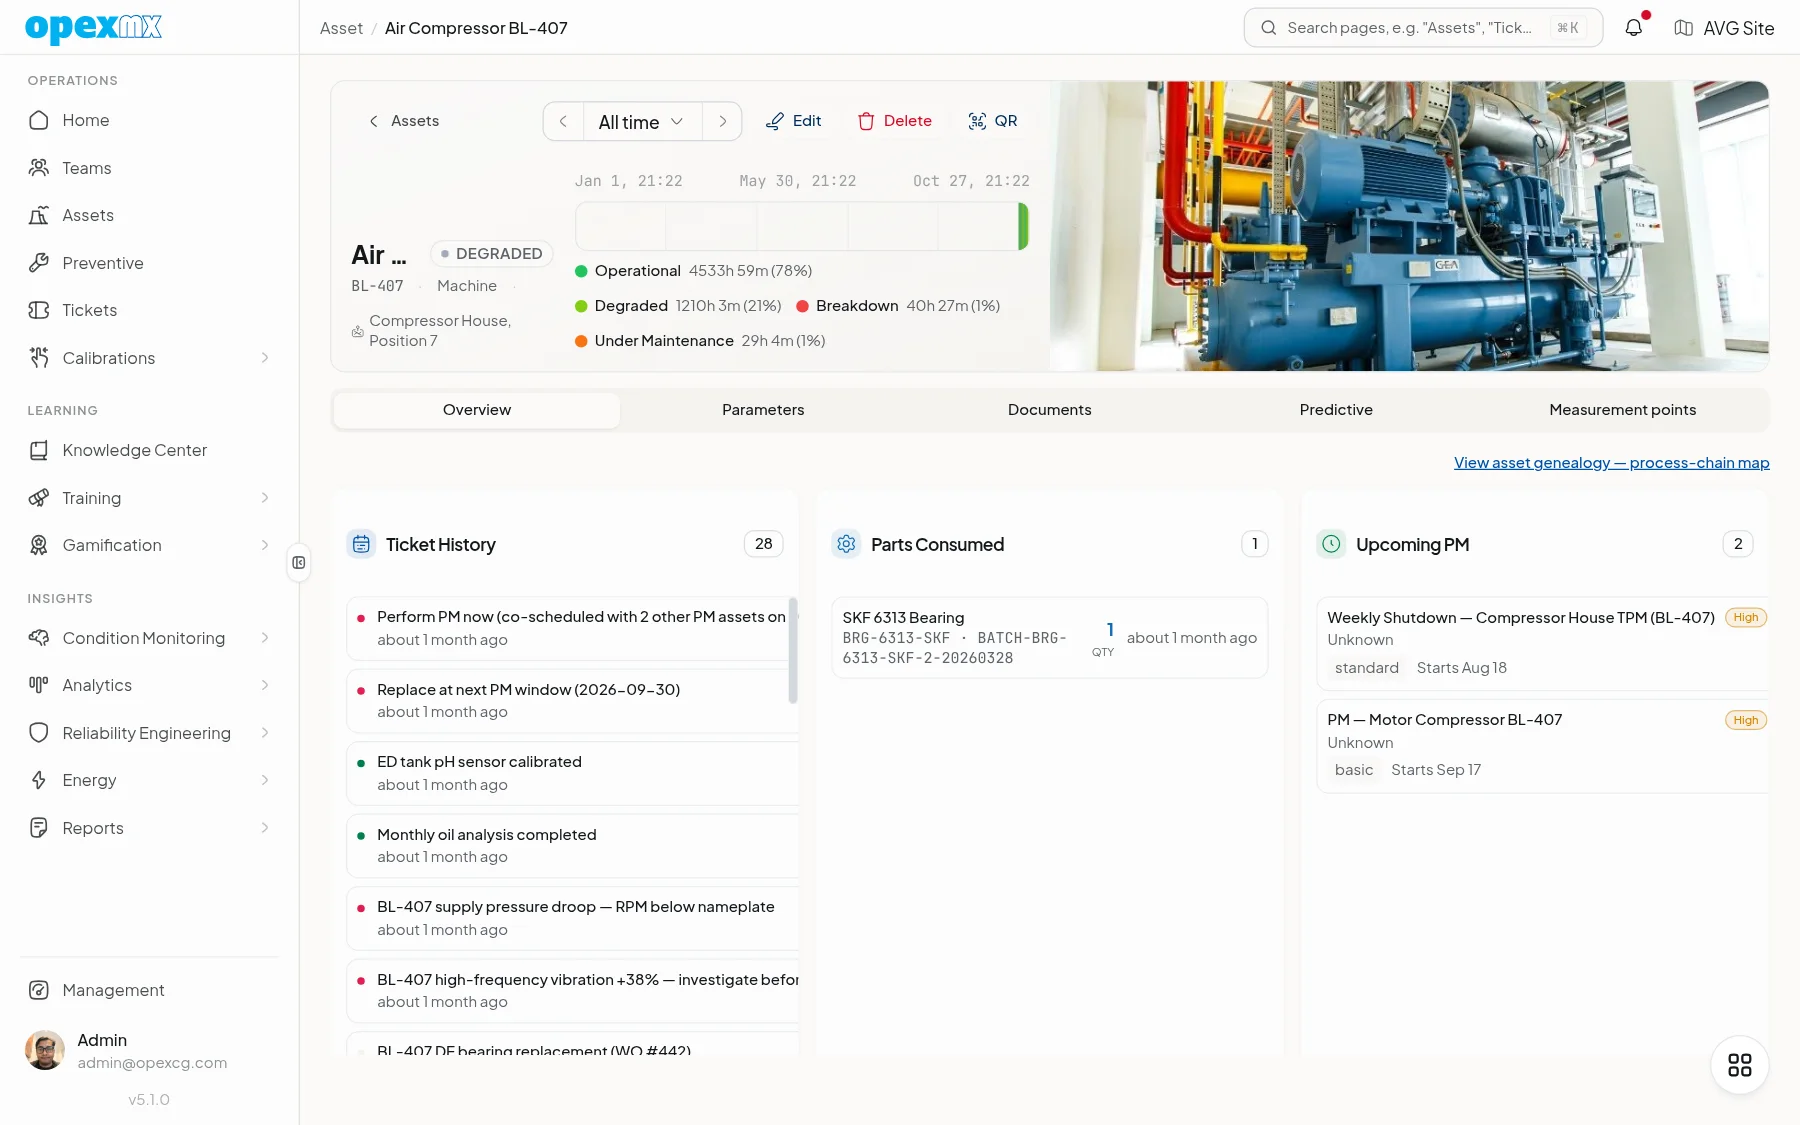Open the Management icon in sidebar
The width and height of the screenshot is (1800, 1125).
pyautogui.click(x=39, y=990)
